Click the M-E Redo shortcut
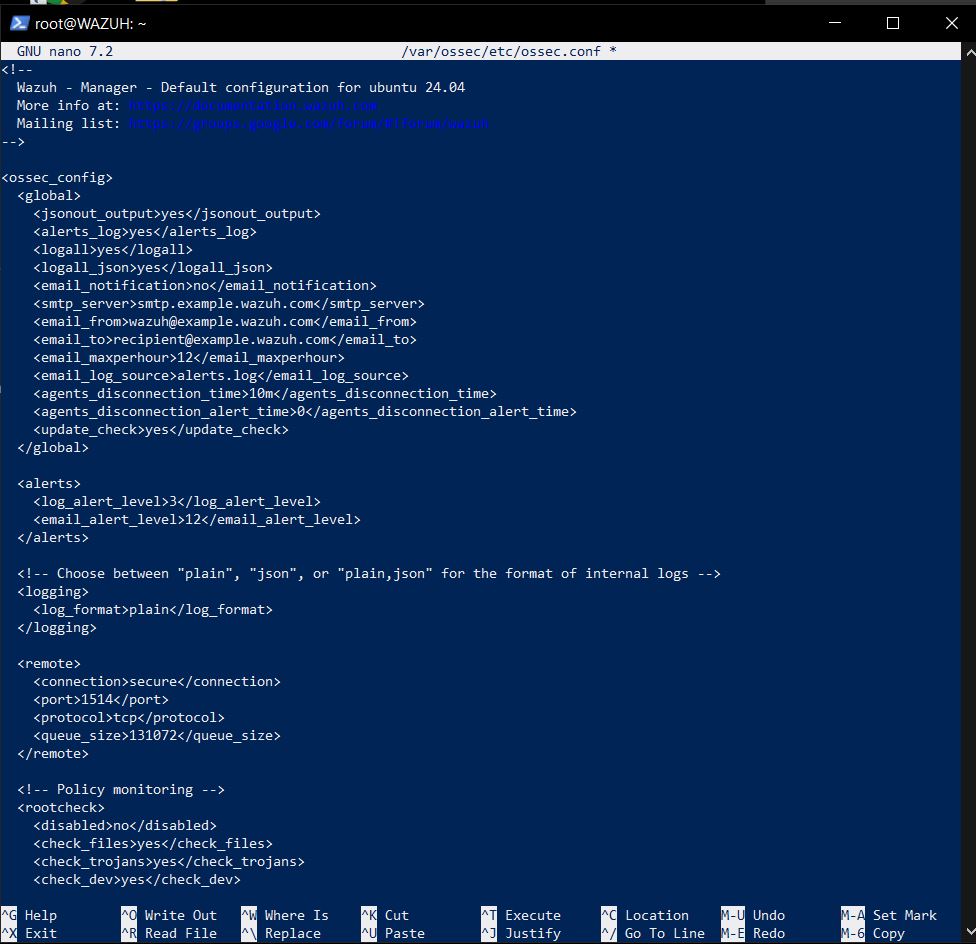Screen dimensions: 976x944 point(753,933)
